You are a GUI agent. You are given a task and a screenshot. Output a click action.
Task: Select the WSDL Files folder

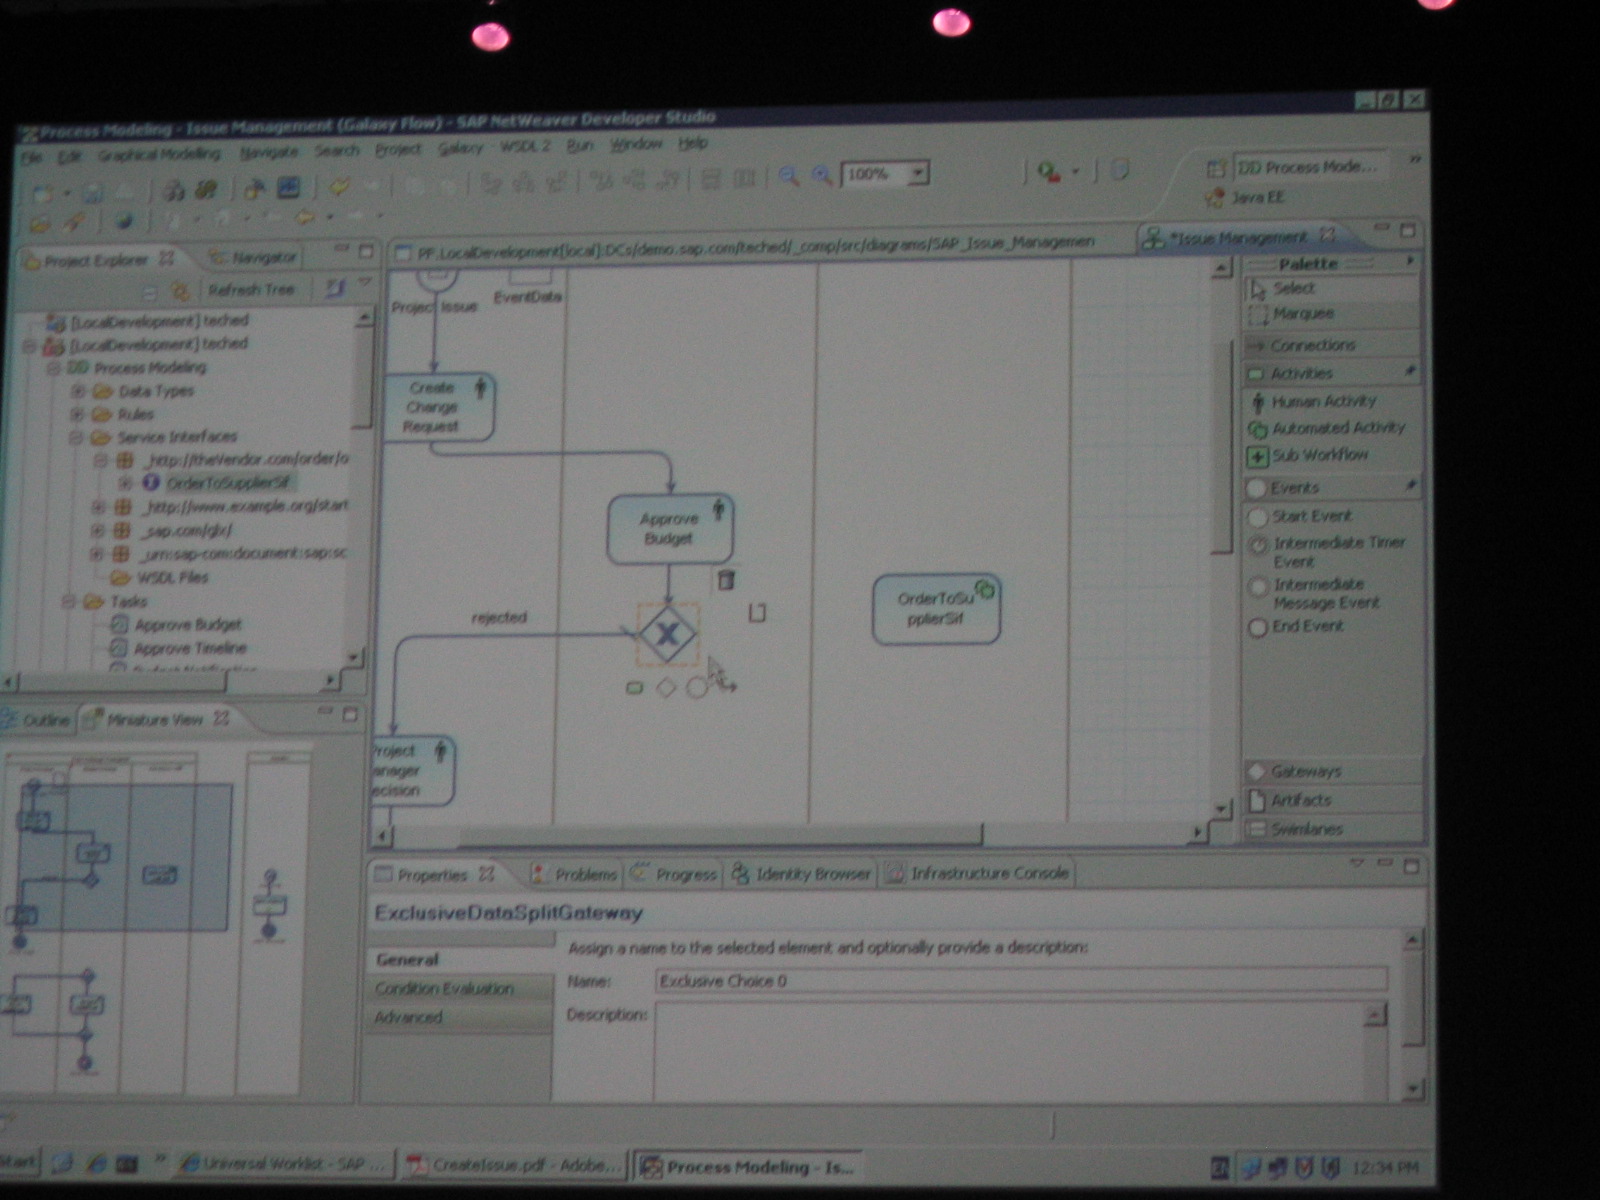(x=160, y=578)
